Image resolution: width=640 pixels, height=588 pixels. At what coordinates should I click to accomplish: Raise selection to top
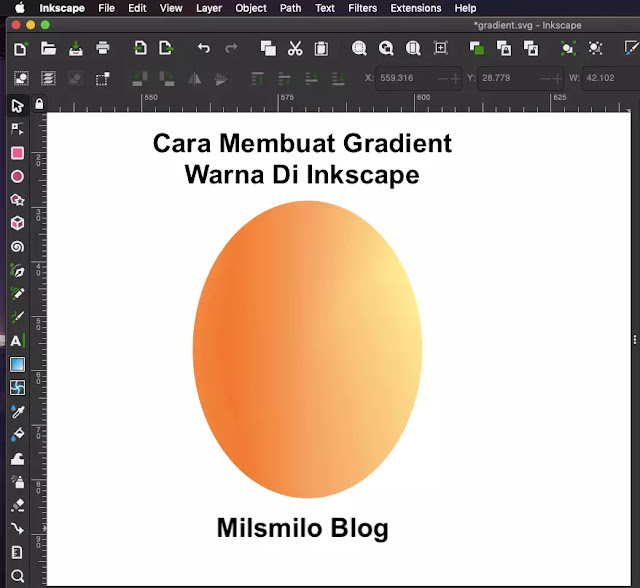point(257,78)
